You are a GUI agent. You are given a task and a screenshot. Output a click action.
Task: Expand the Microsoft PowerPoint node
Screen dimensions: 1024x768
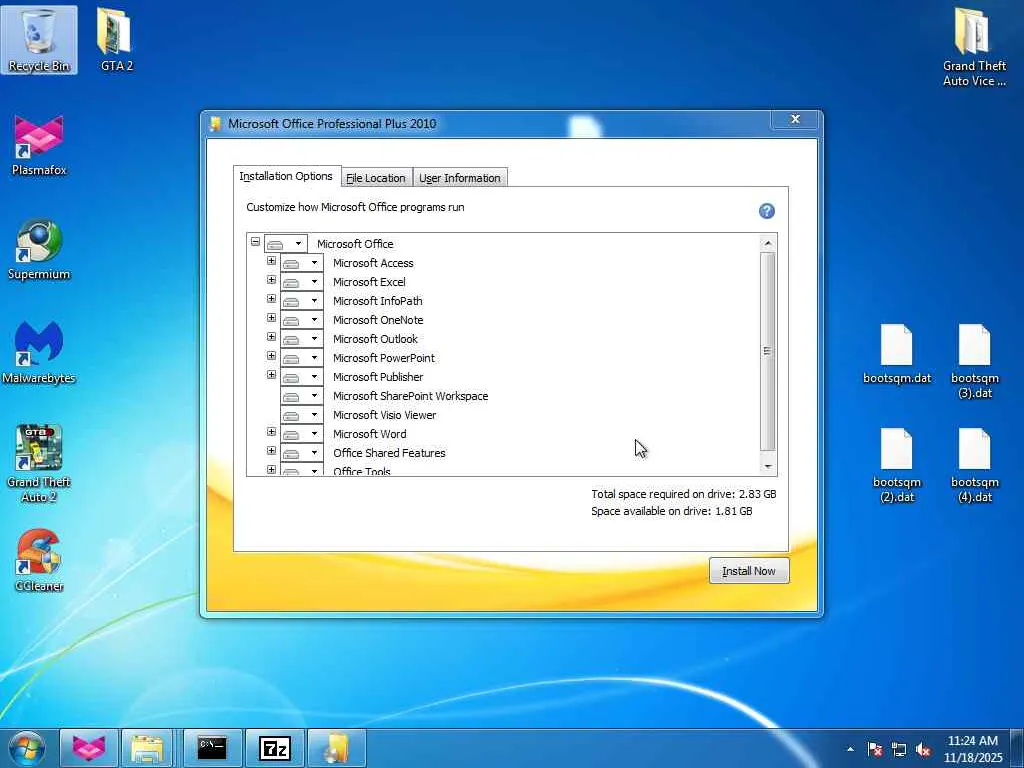(272, 355)
